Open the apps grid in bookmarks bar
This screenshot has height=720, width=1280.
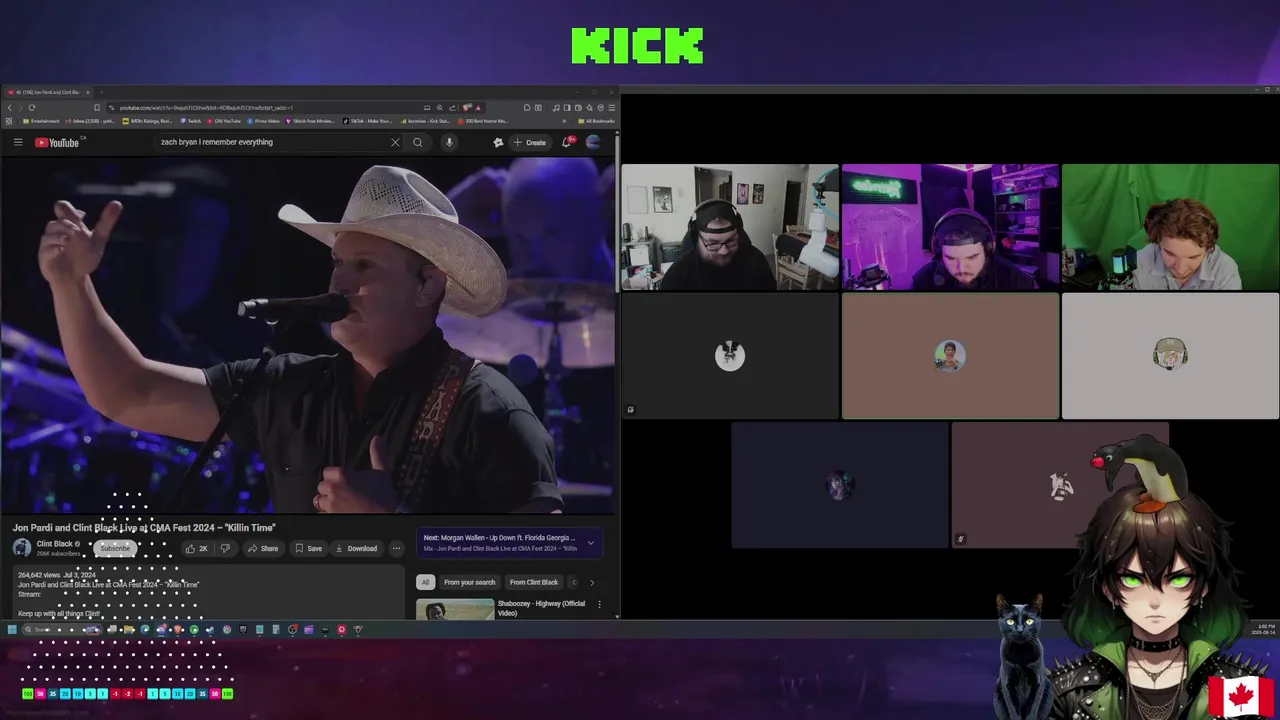click(x=8, y=121)
